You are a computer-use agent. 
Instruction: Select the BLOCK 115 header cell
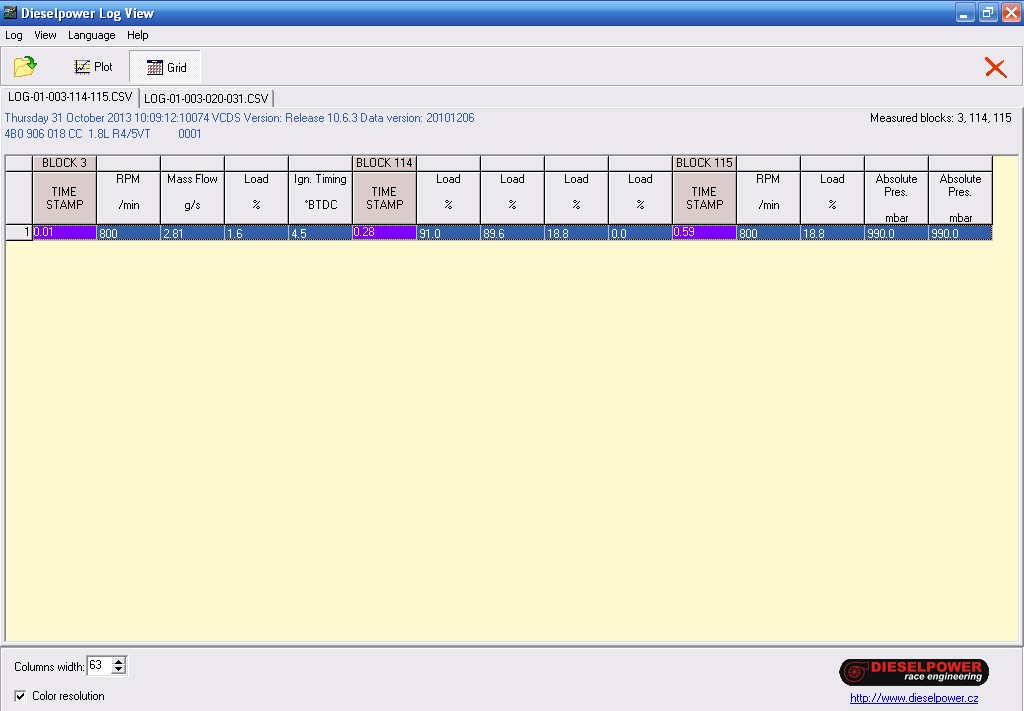pyautogui.click(x=704, y=163)
